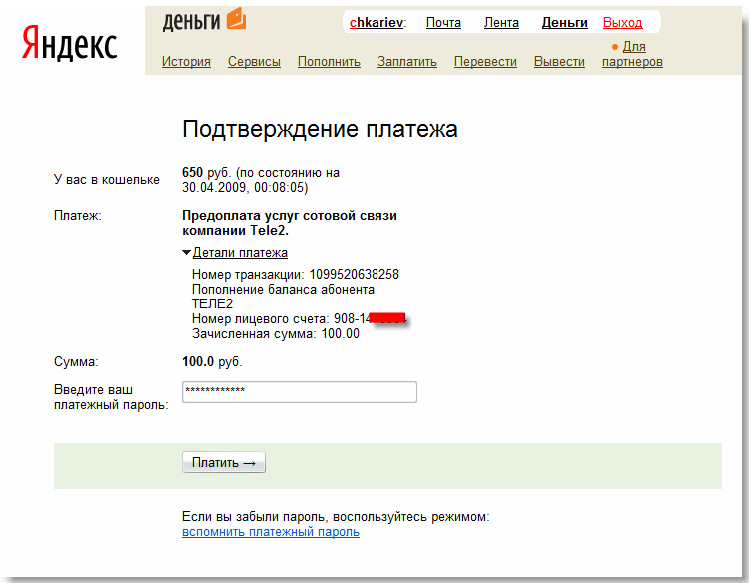The width and height of the screenshot is (749, 583).
Task: Open the chkariev account link
Action: [x=376, y=22]
